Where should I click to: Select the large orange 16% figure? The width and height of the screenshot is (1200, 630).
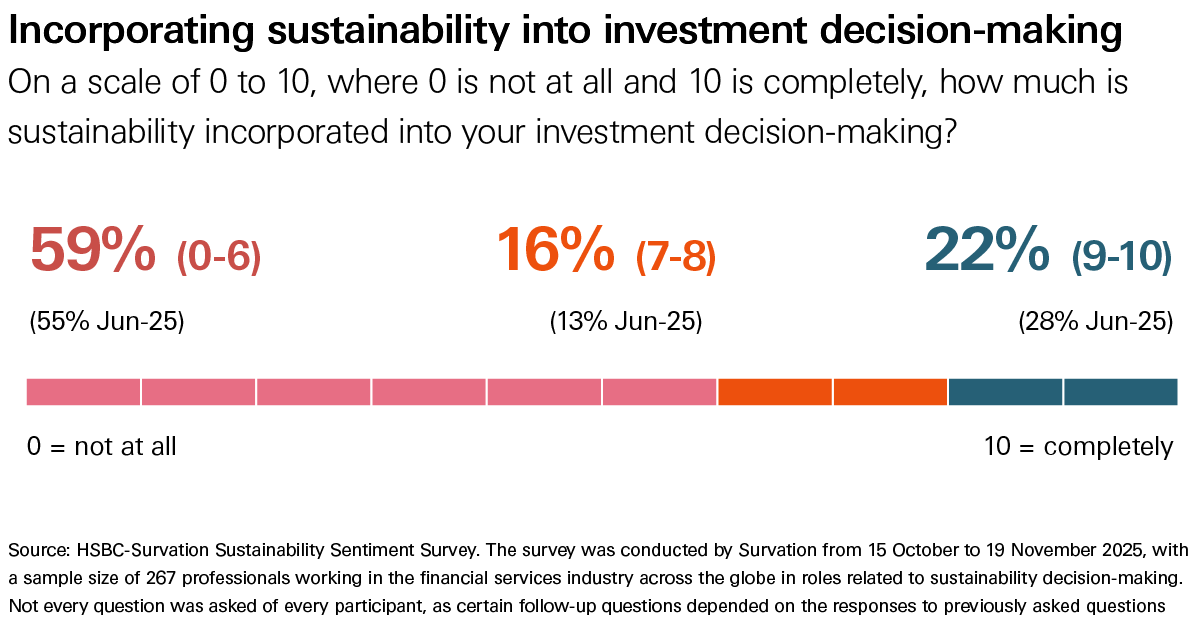[x=555, y=250]
